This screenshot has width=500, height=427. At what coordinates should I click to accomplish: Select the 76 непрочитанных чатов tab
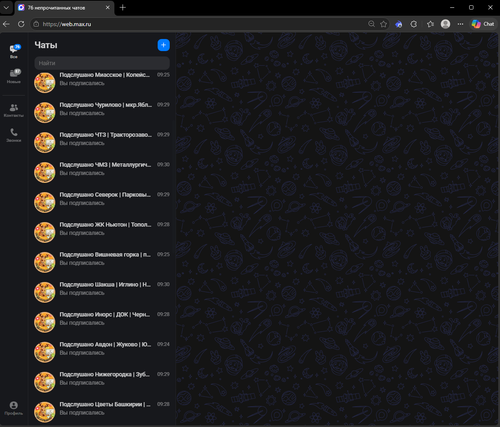click(x=64, y=8)
